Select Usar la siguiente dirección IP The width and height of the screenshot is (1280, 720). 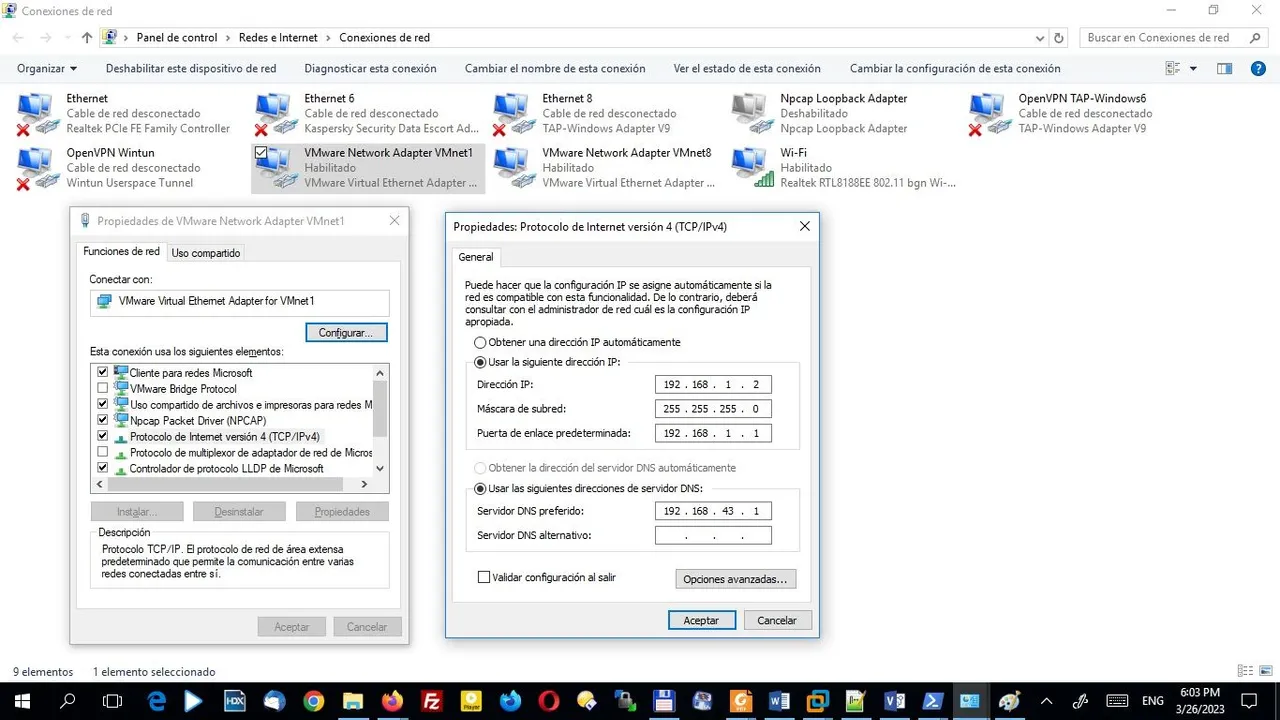(x=480, y=362)
